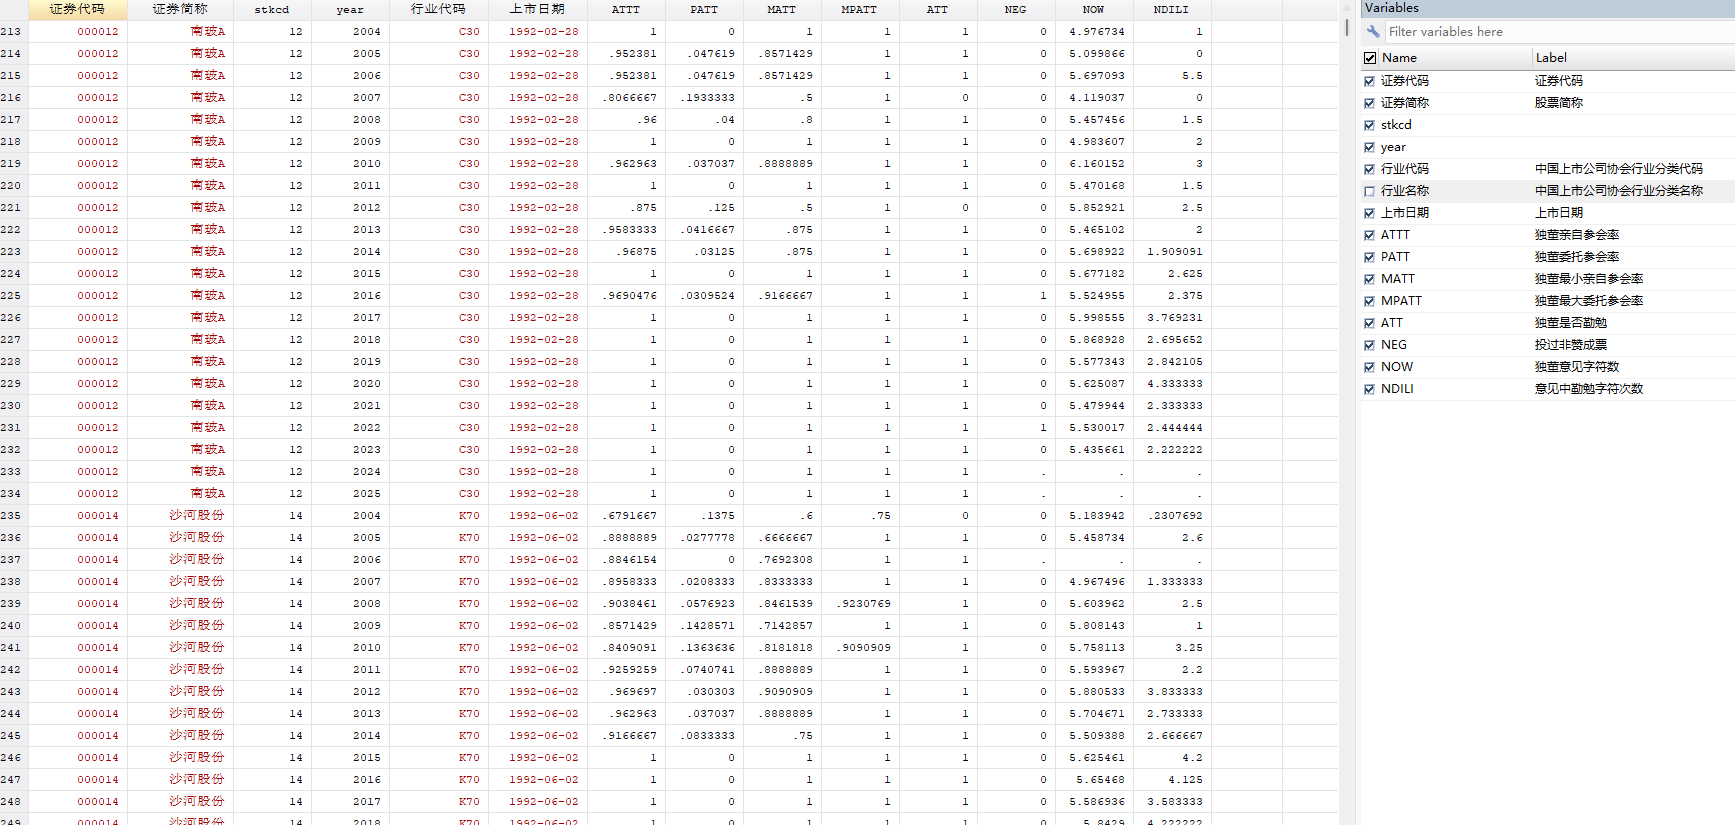Select the NDILI column header in data grid
This screenshot has width=1735, height=825.
[x=1171, y=9]
